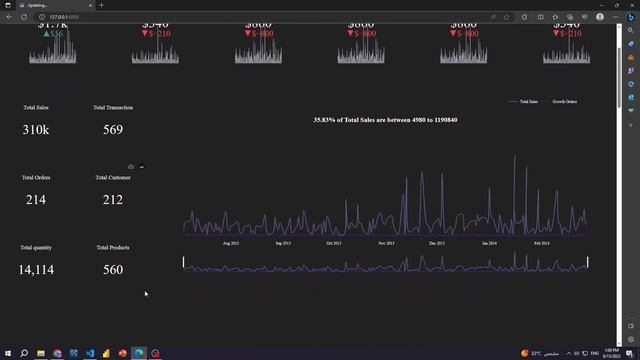Open the taskbar clock showing 1:00 PM
The image size is (640, 360).
tap(611, 353)
